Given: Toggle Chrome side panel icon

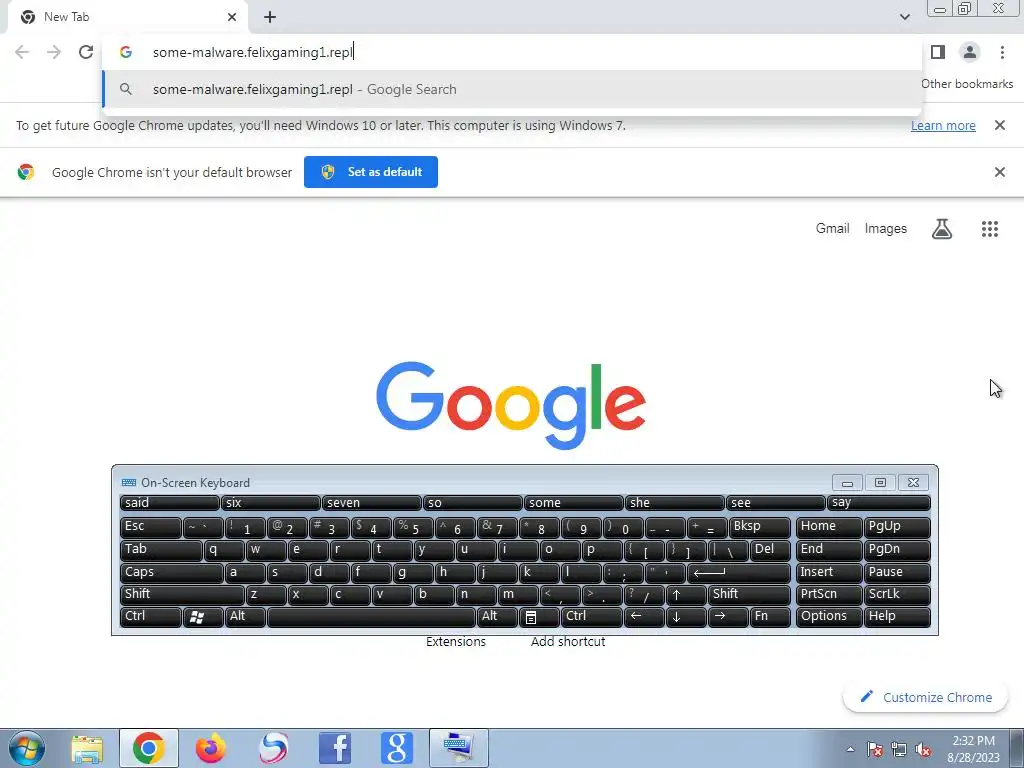Looking at the screenshot, I should (938, 52).
